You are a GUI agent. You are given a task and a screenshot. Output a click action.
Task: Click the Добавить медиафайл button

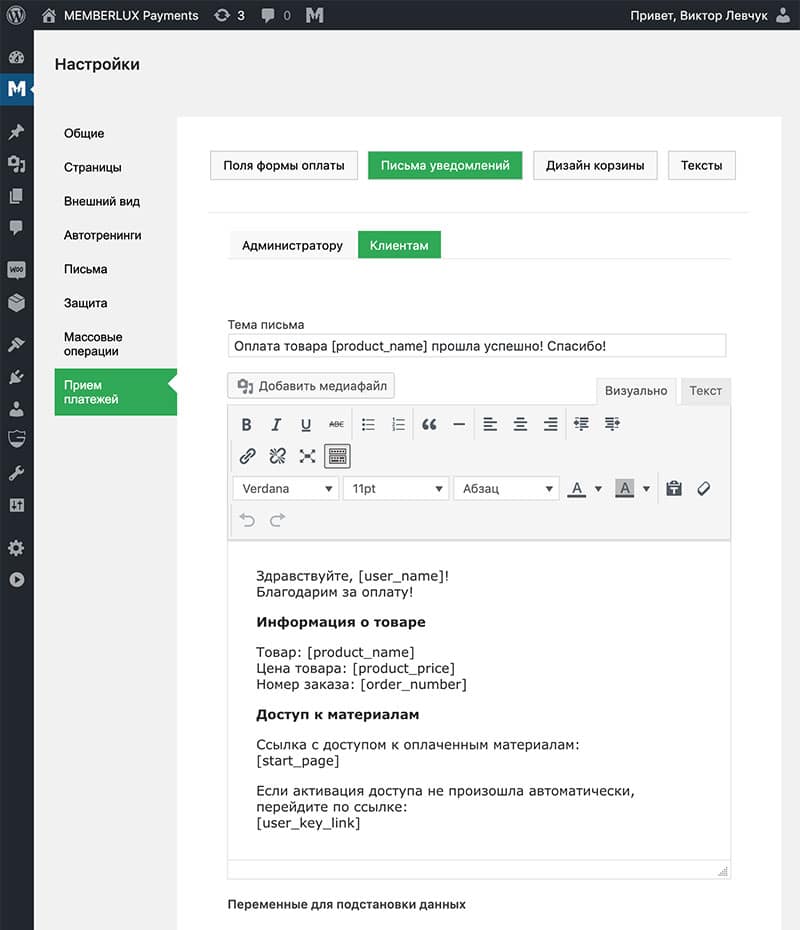312,386
